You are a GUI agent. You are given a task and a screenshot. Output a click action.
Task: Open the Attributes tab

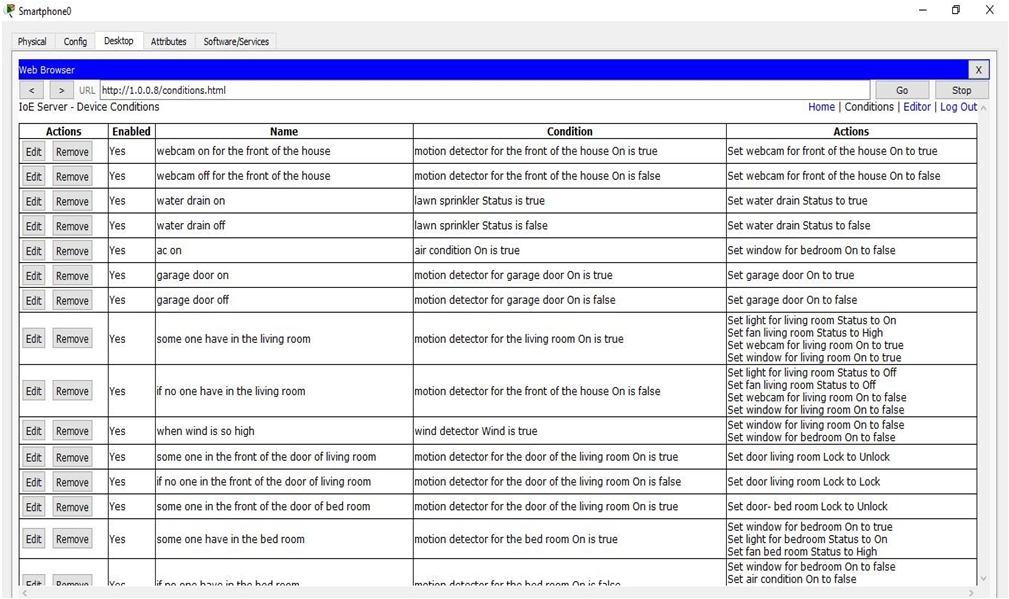click(x=169, y=41)
